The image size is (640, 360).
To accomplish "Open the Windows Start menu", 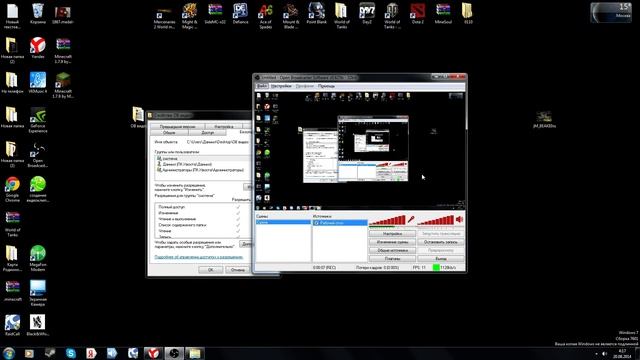I will [9, 353].
